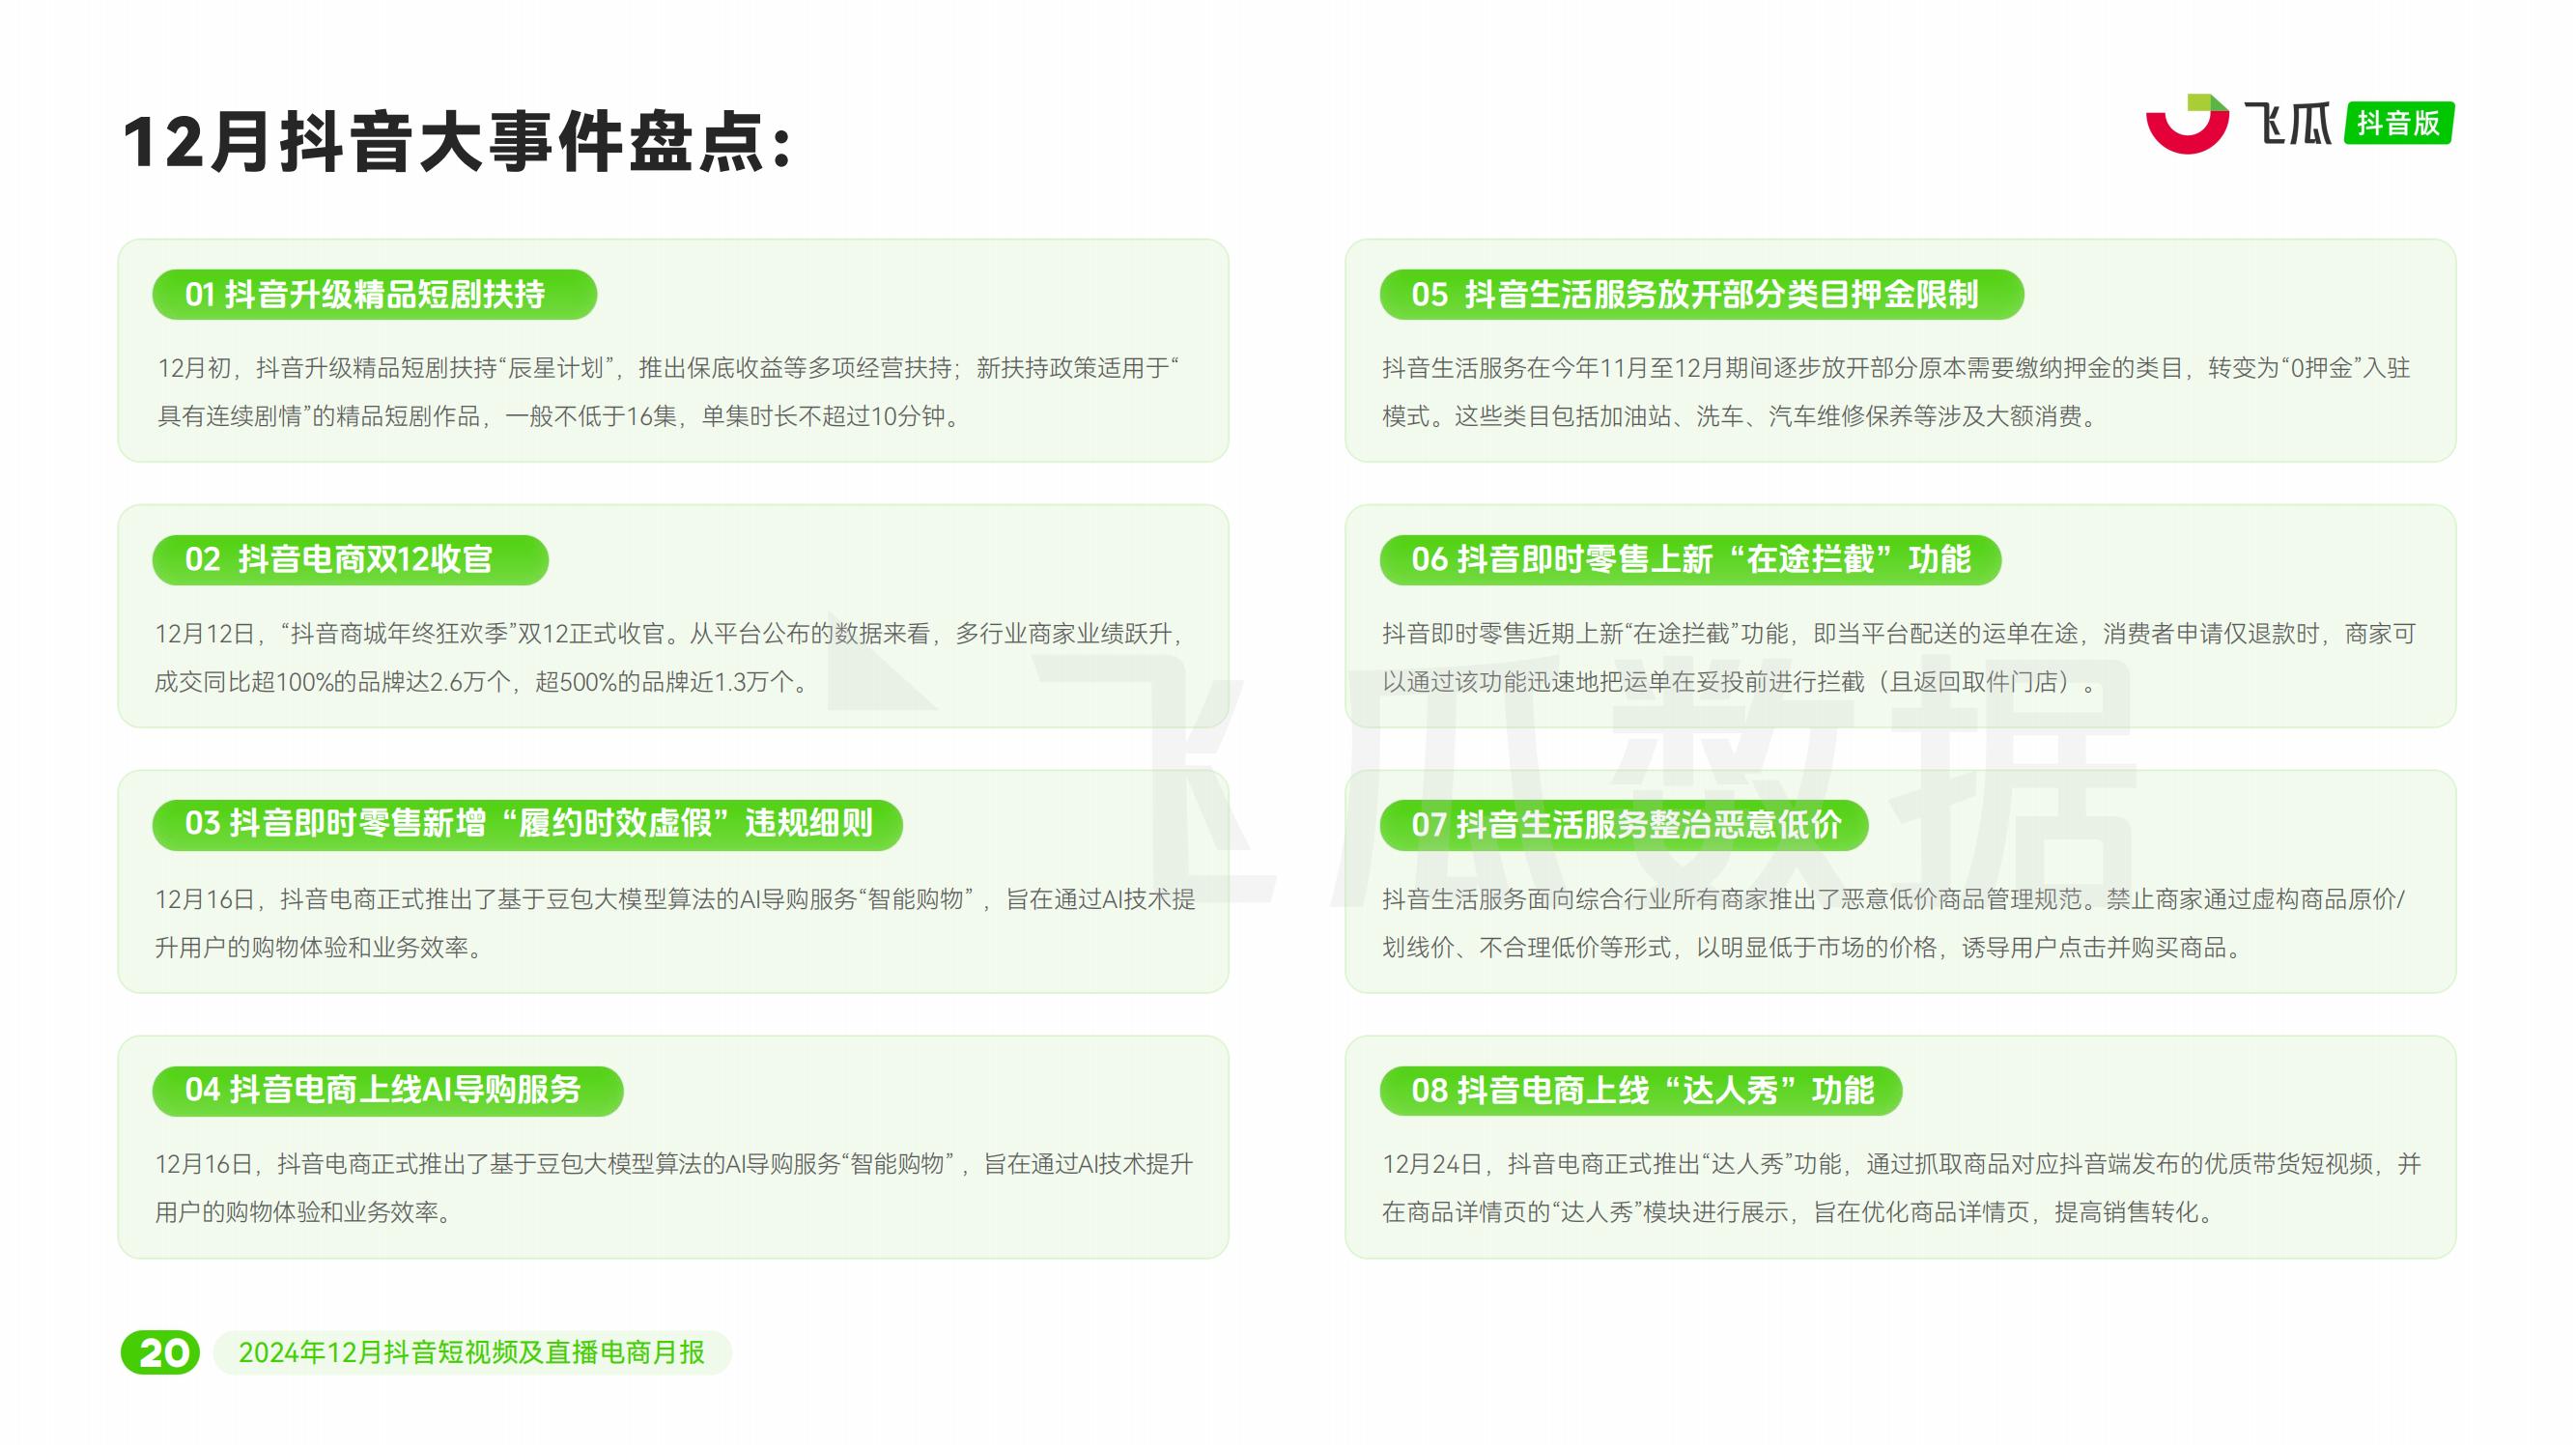The image size is (2576, 1449).
Task: Click text line 抖音即时零售近期上新在途拦截功能
Action: point(1899,634)
